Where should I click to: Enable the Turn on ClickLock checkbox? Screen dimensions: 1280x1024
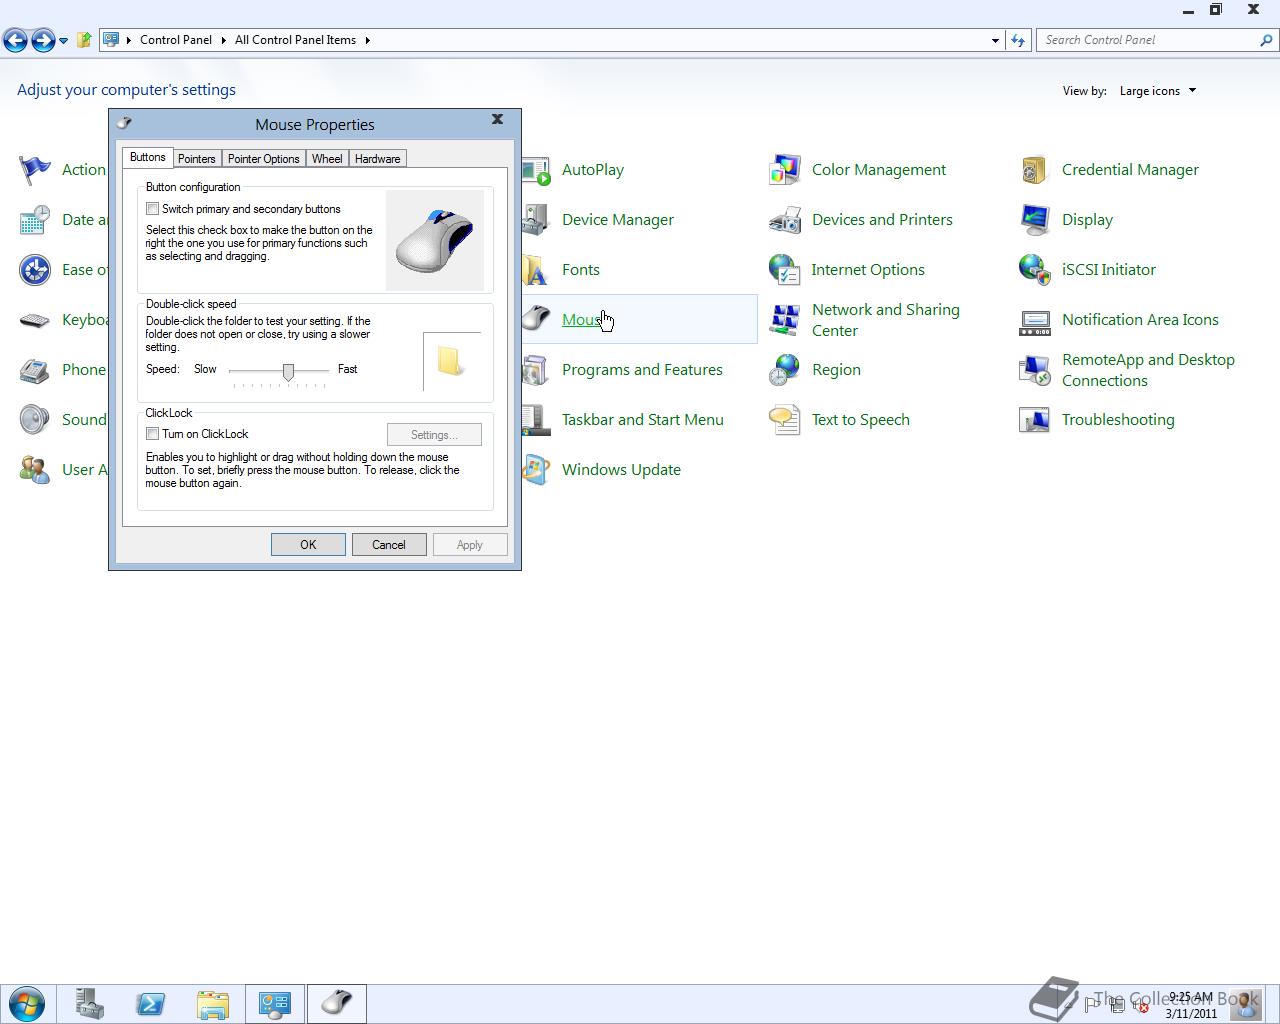(x=152, y=434)
